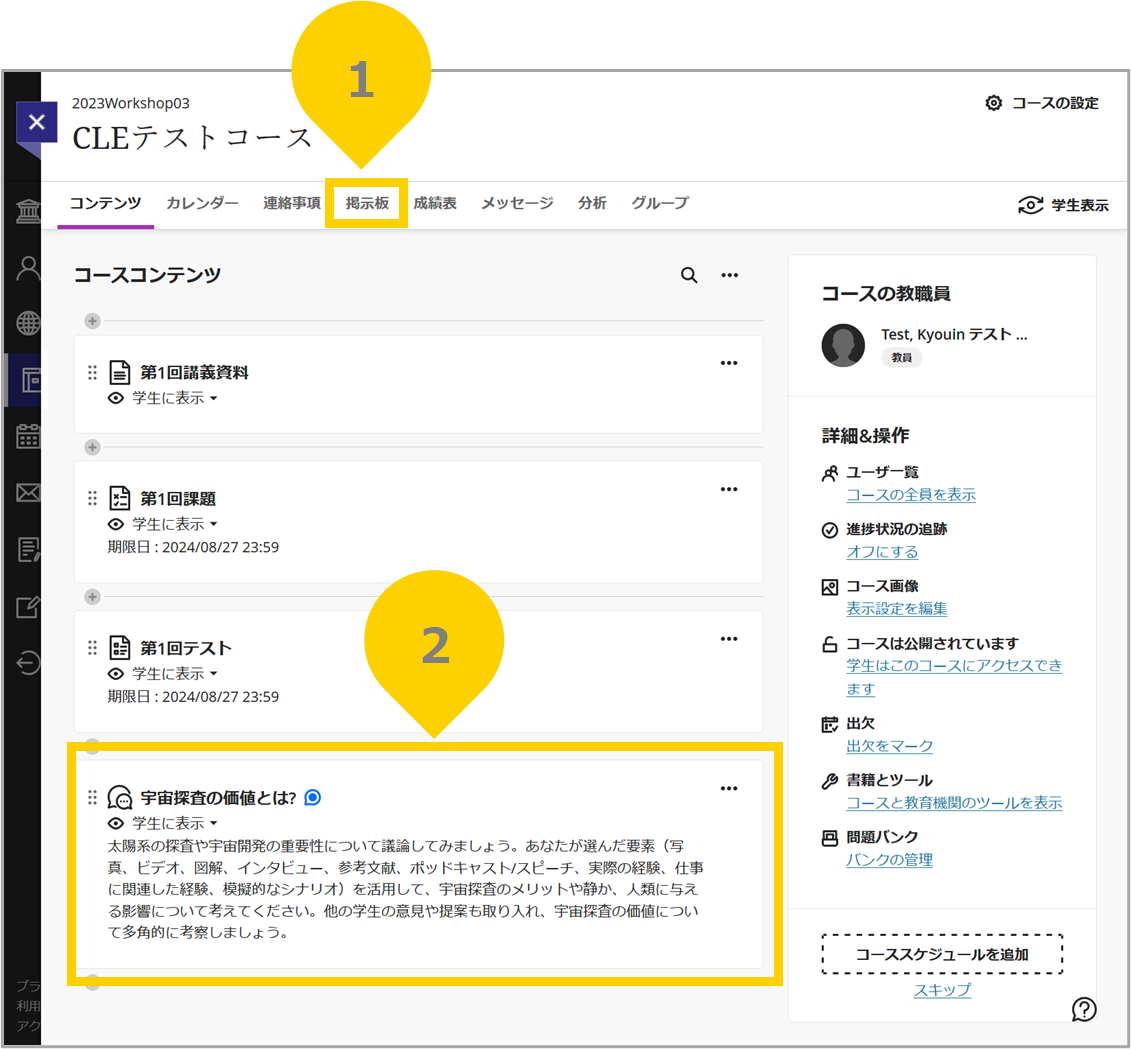The height and width of the screenshot is (1049, 1131).
Task: Click instructor name Test, Kyouin テスト
Action: coord(954,334)
